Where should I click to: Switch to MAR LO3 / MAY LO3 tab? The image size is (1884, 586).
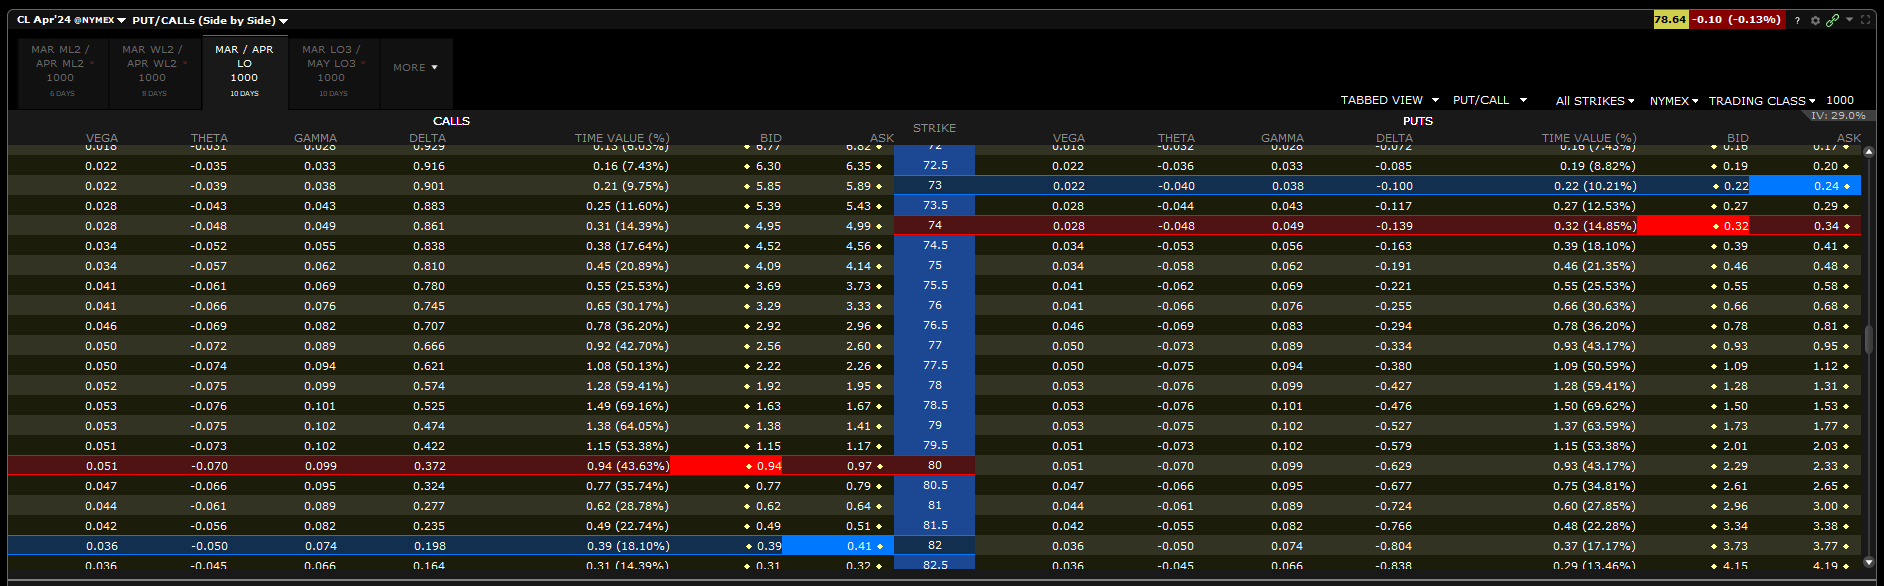point(333,72)
